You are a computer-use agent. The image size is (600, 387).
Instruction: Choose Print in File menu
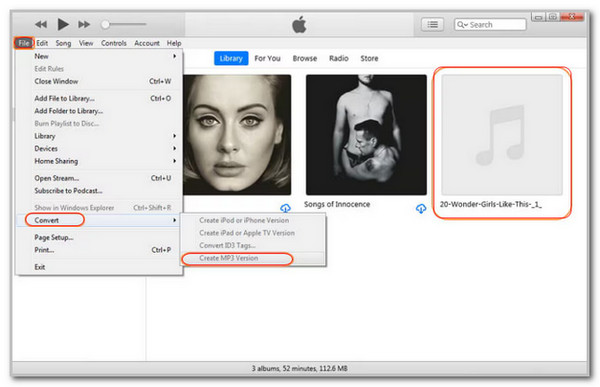pos(99,250)
